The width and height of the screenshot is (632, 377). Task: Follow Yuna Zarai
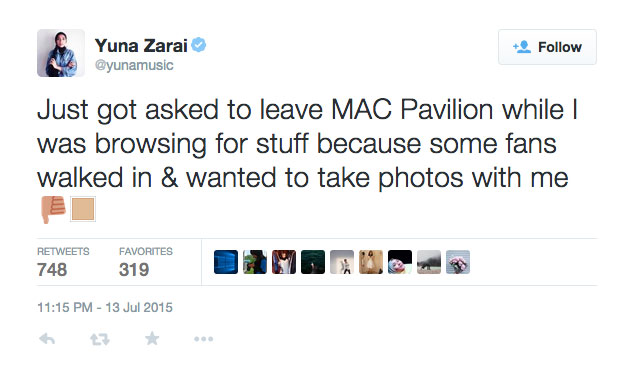point(547,47)
